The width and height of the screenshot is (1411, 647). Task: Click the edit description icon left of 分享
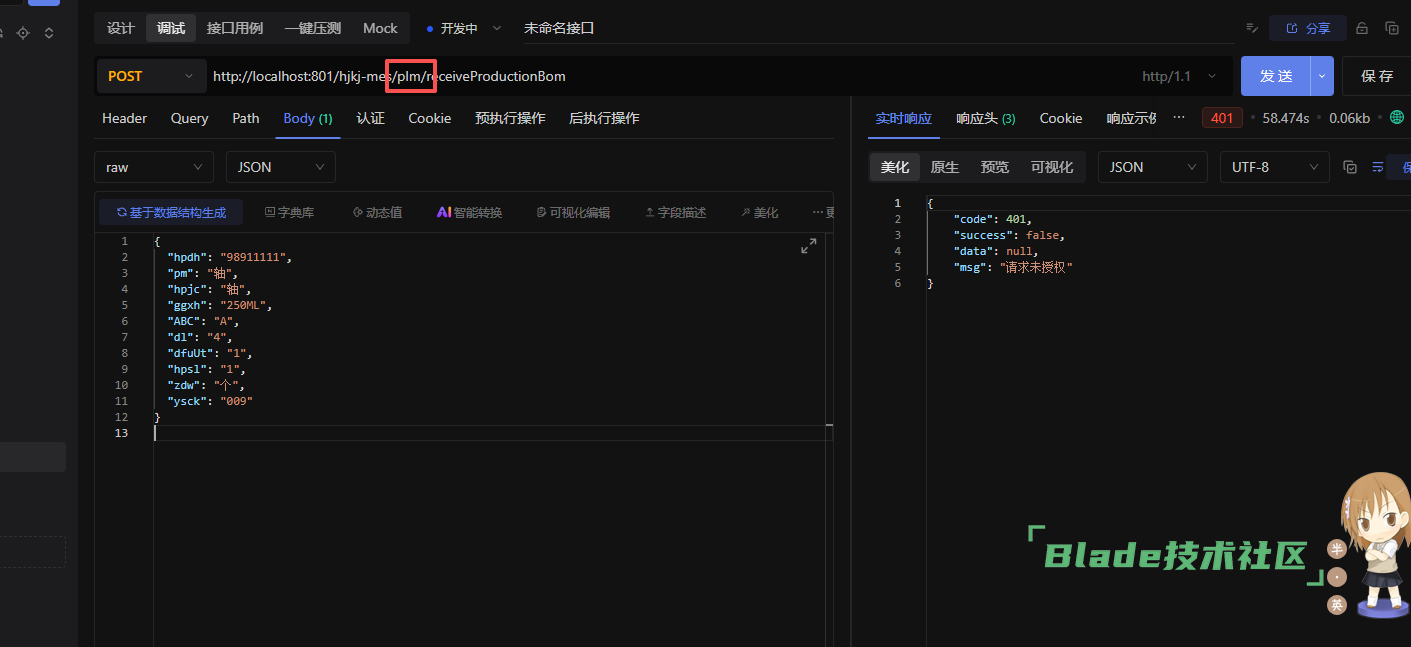(1251, 28)
